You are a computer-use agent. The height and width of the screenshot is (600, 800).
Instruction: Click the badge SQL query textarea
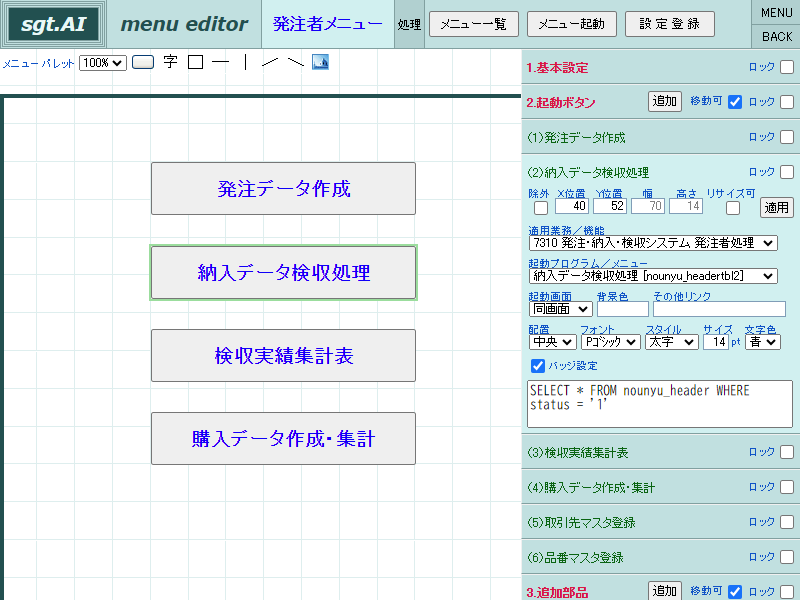pos(660,404)
